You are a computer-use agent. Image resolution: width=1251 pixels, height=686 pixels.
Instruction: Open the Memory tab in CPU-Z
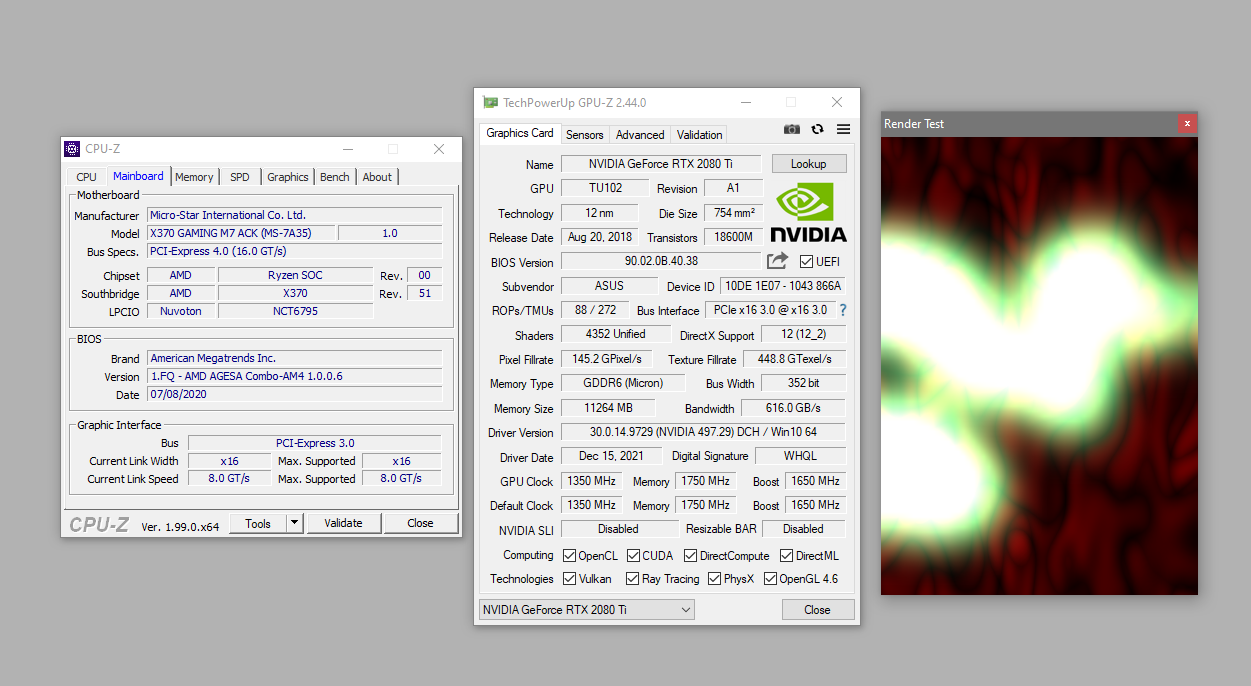tap(194, 177)
